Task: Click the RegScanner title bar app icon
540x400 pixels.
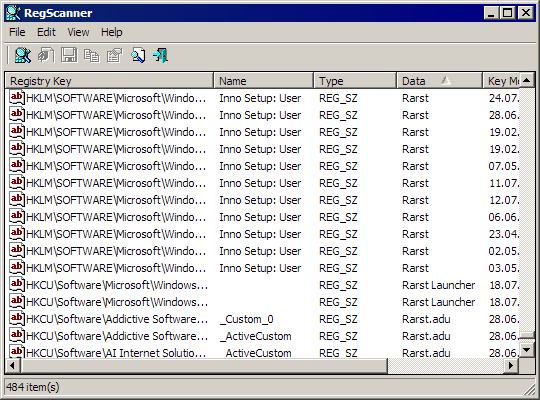Action: click(13, 13)
